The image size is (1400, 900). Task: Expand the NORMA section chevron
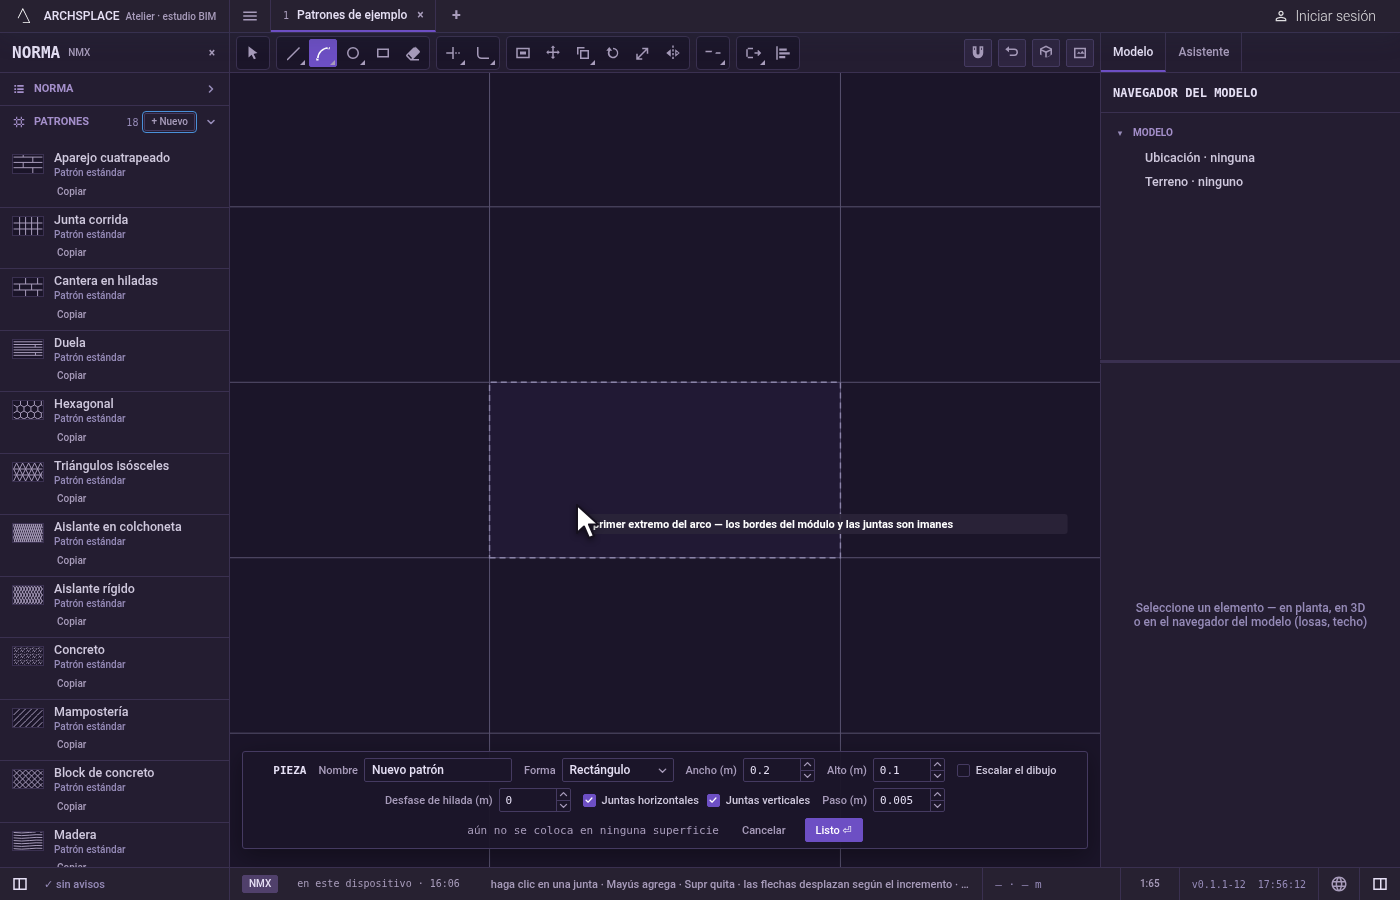coord(211,89)
